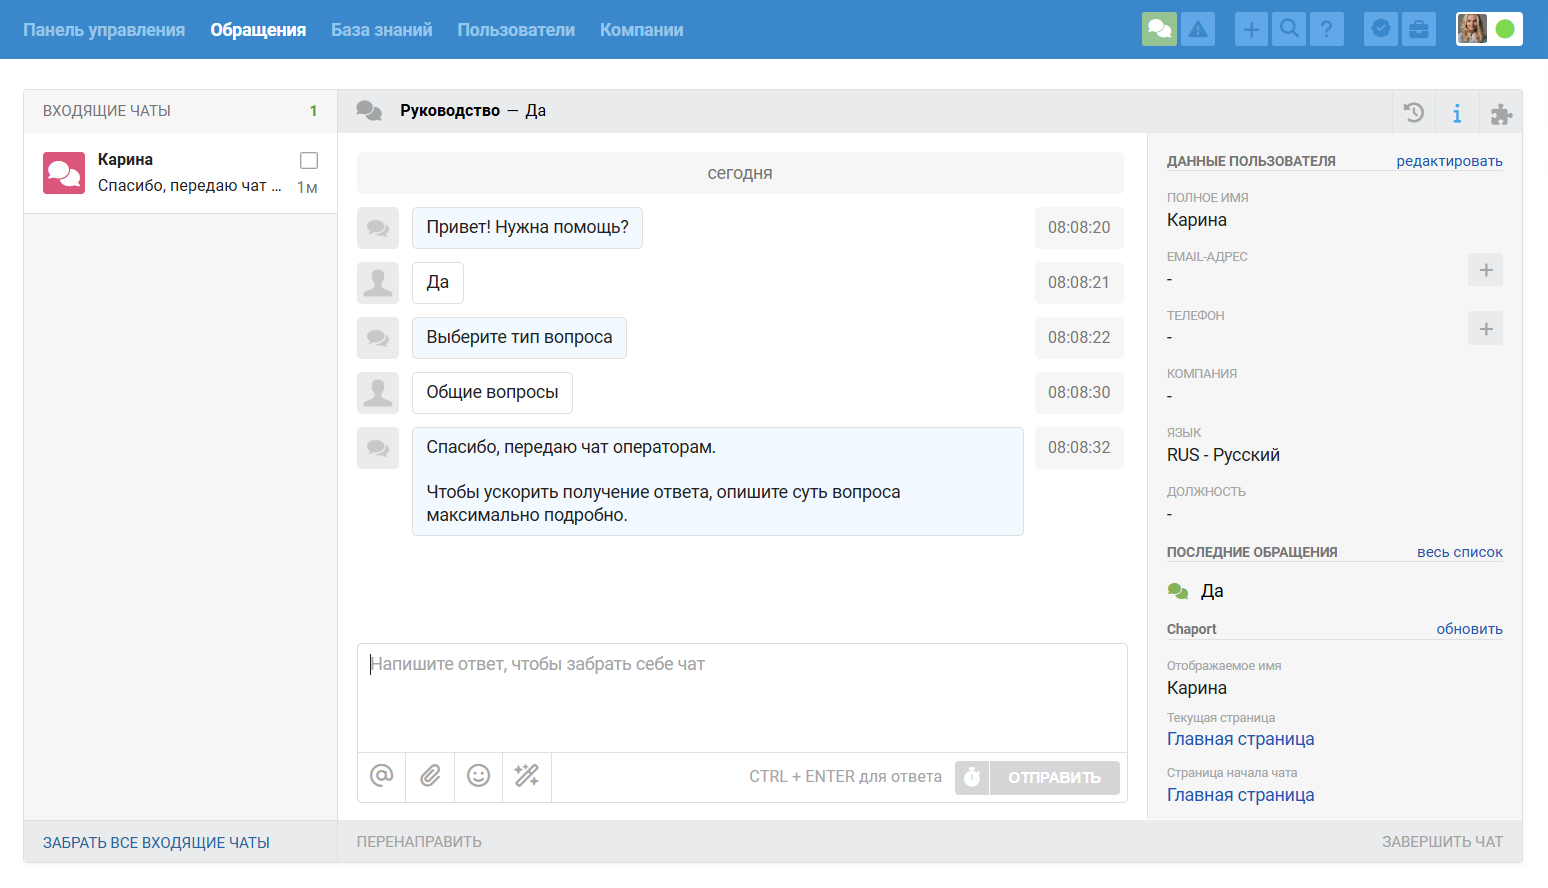Select Карина's chat in incoming list
This screenshot has height=888, width=1548.
(180, 173)
